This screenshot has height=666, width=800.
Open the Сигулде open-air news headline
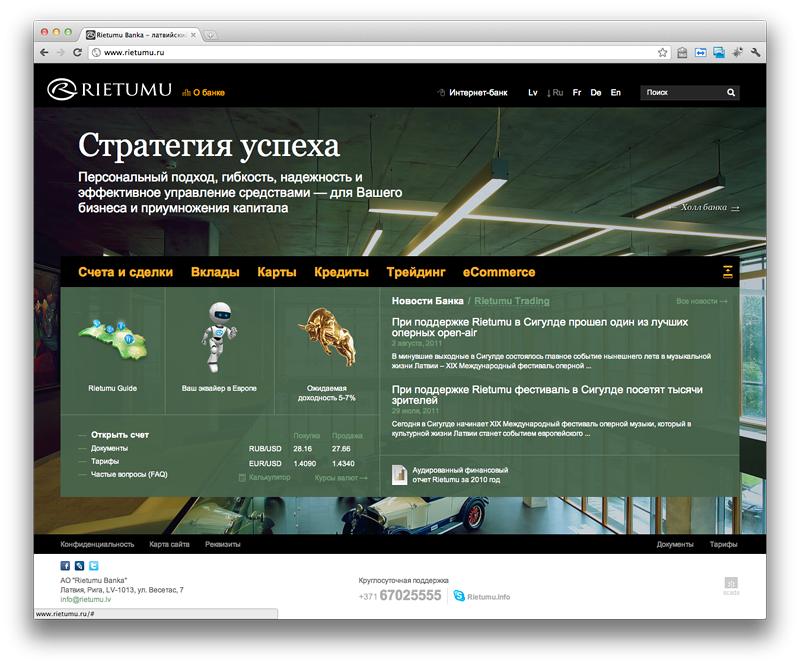point(540,327)
